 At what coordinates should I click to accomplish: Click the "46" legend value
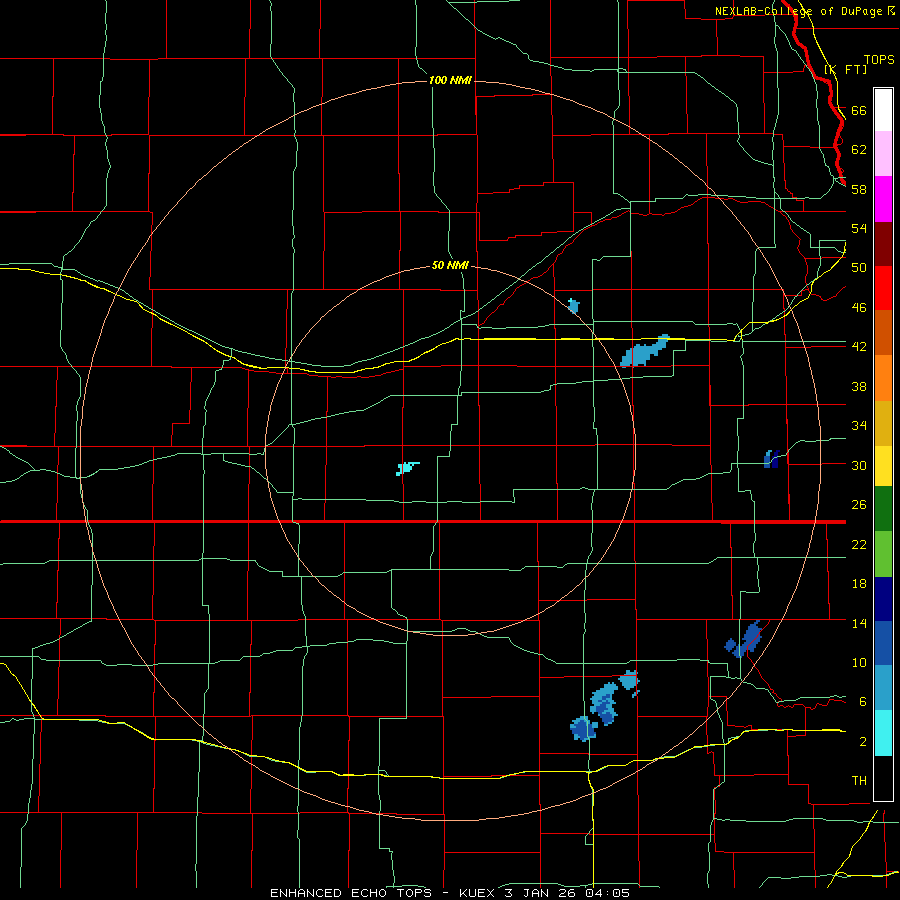tap(859, 307)
